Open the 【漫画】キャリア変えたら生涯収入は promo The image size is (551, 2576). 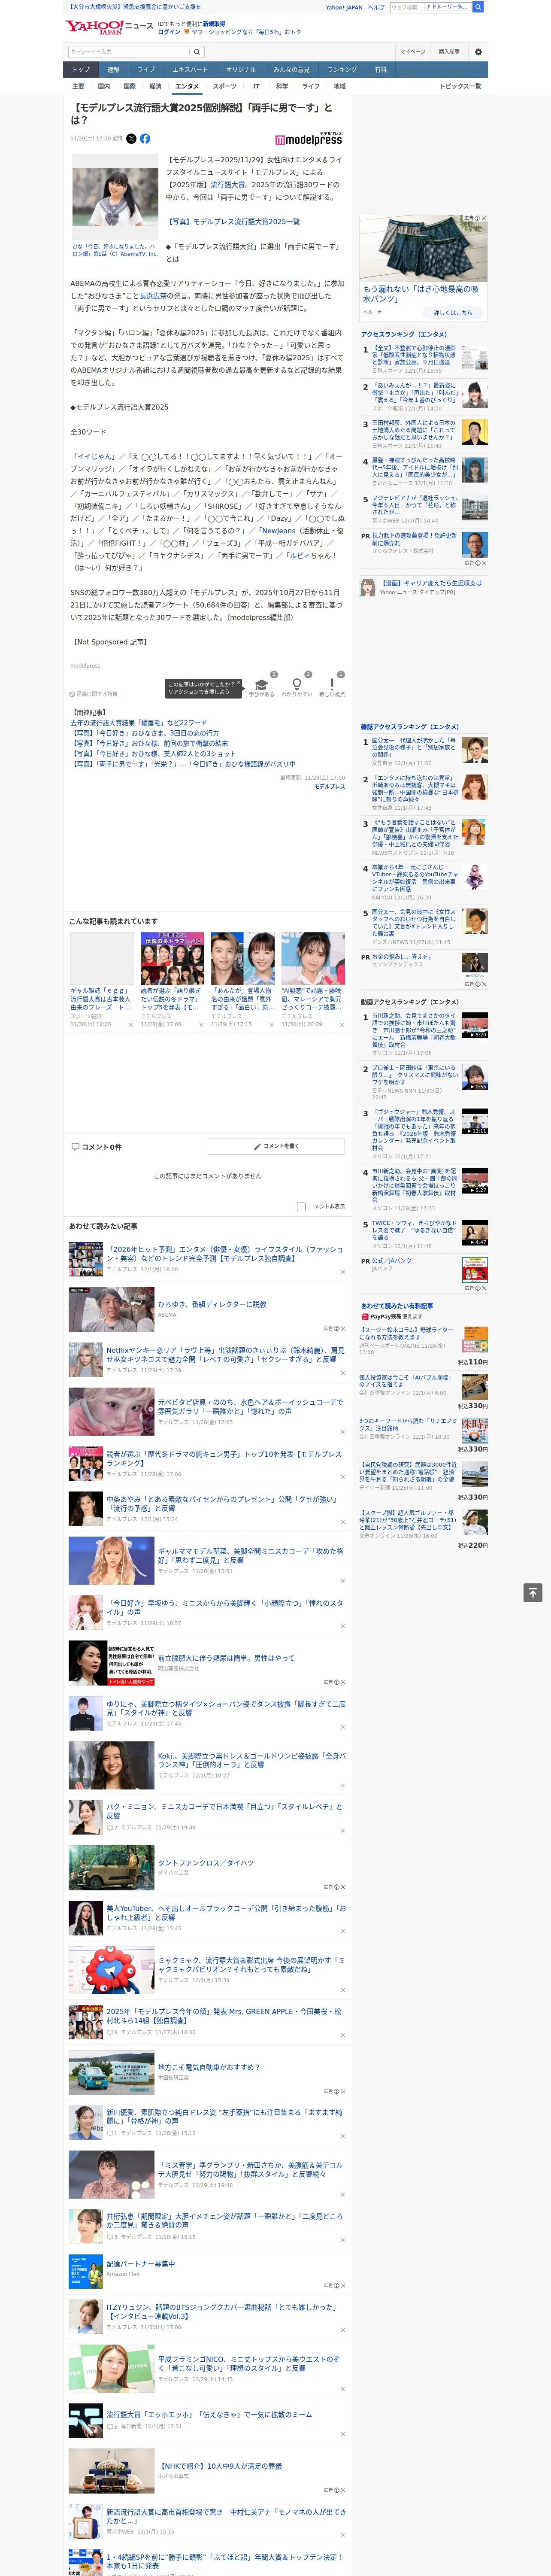point(431,583)
